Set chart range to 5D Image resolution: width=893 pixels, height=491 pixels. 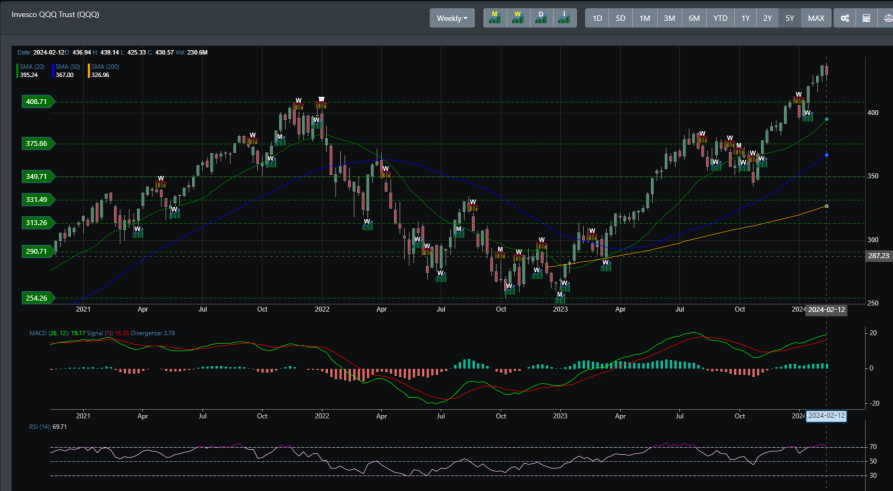tap(620, 18)
